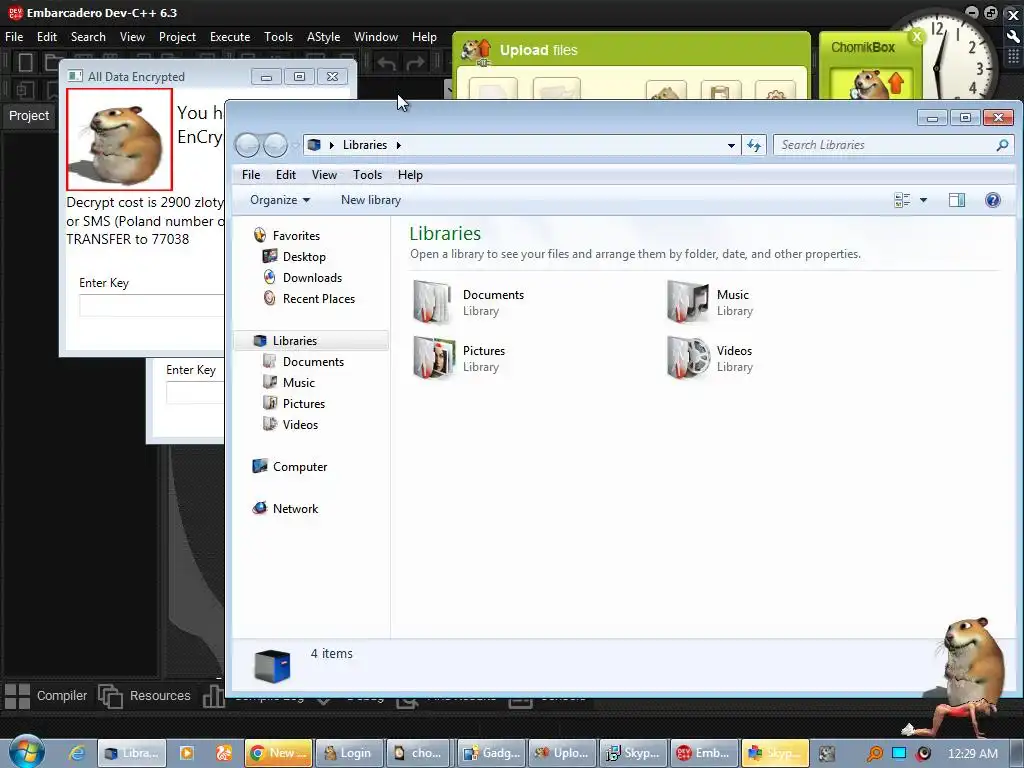Click the refresh button beside address bar
Image resolution: width=1024 pixels, height=768 pixels.
coord(754,145)
